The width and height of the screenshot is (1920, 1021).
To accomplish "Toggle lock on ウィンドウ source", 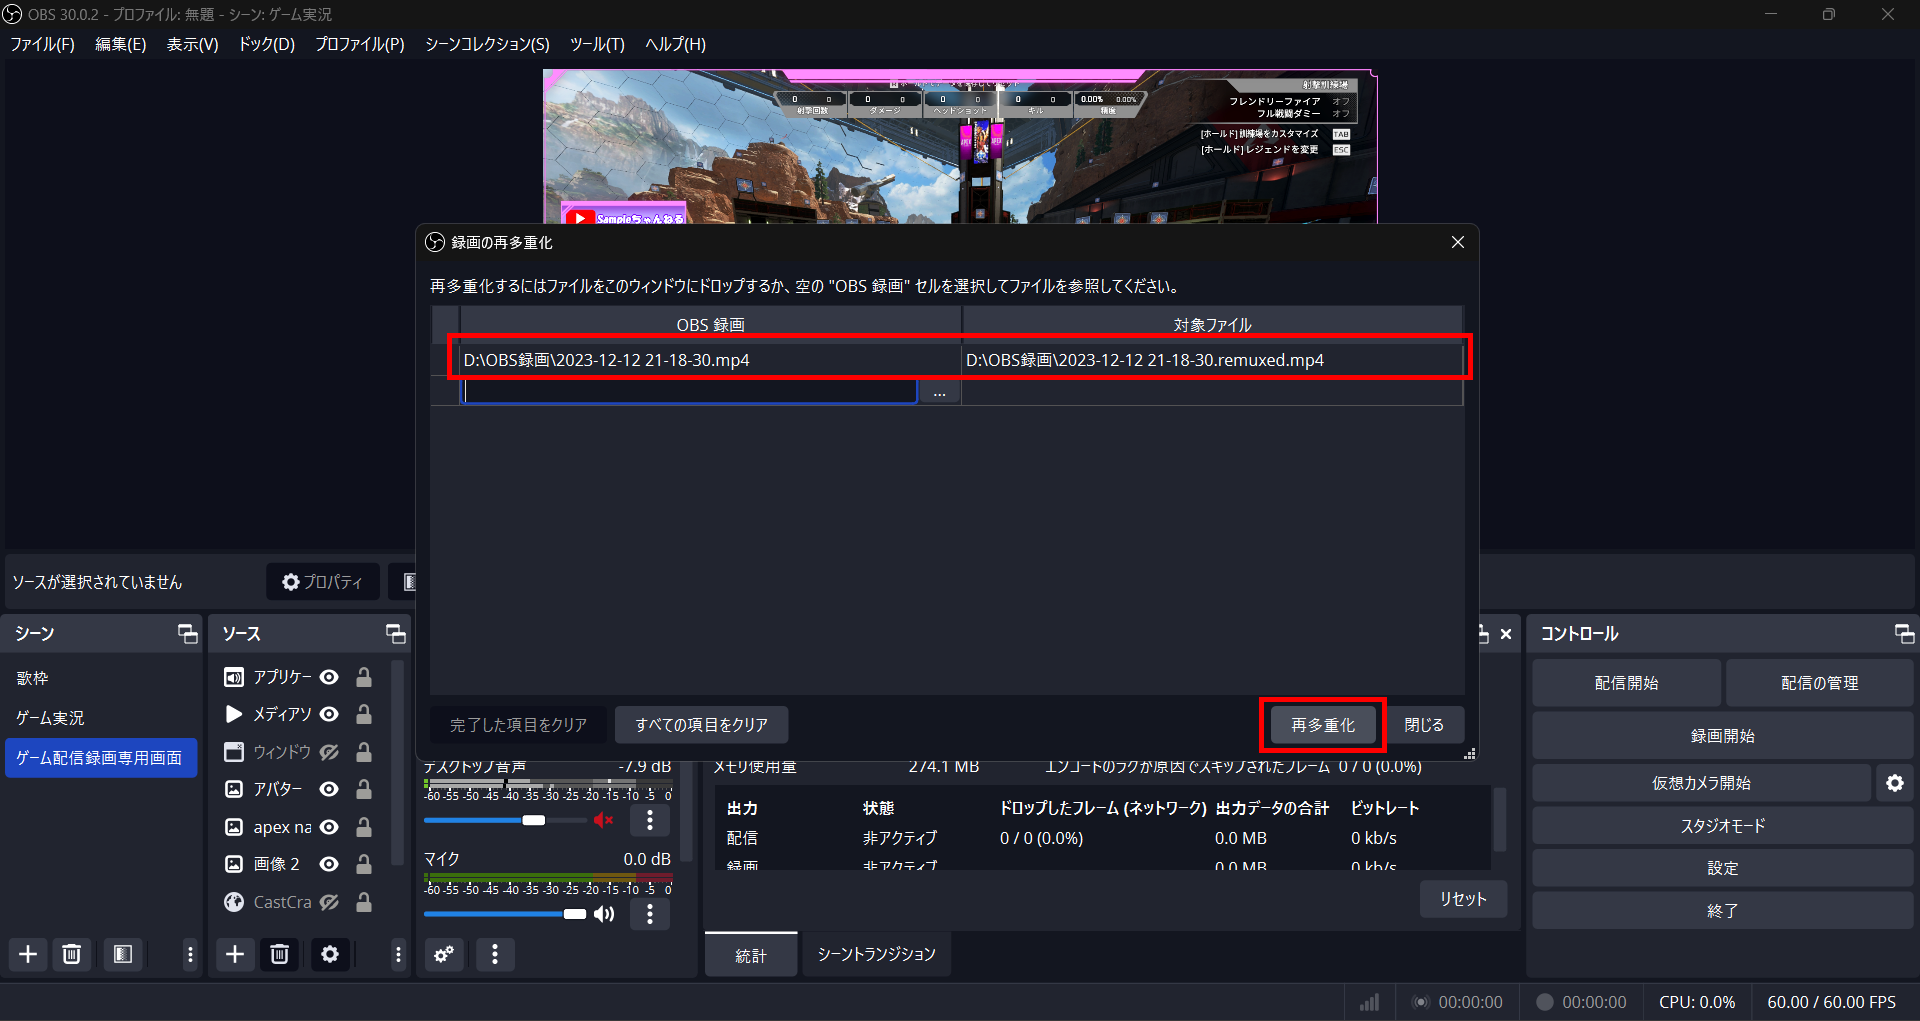I will pos(364,752).
